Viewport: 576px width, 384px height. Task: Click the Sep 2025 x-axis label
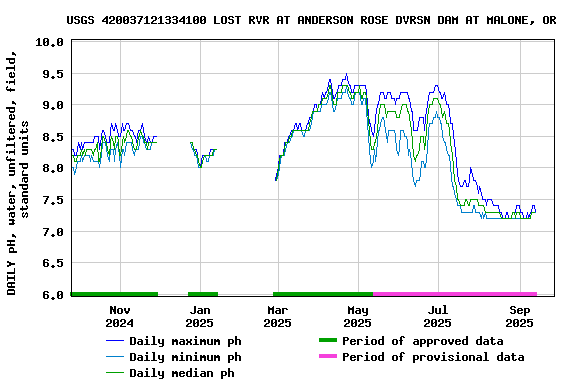[519, 316]
